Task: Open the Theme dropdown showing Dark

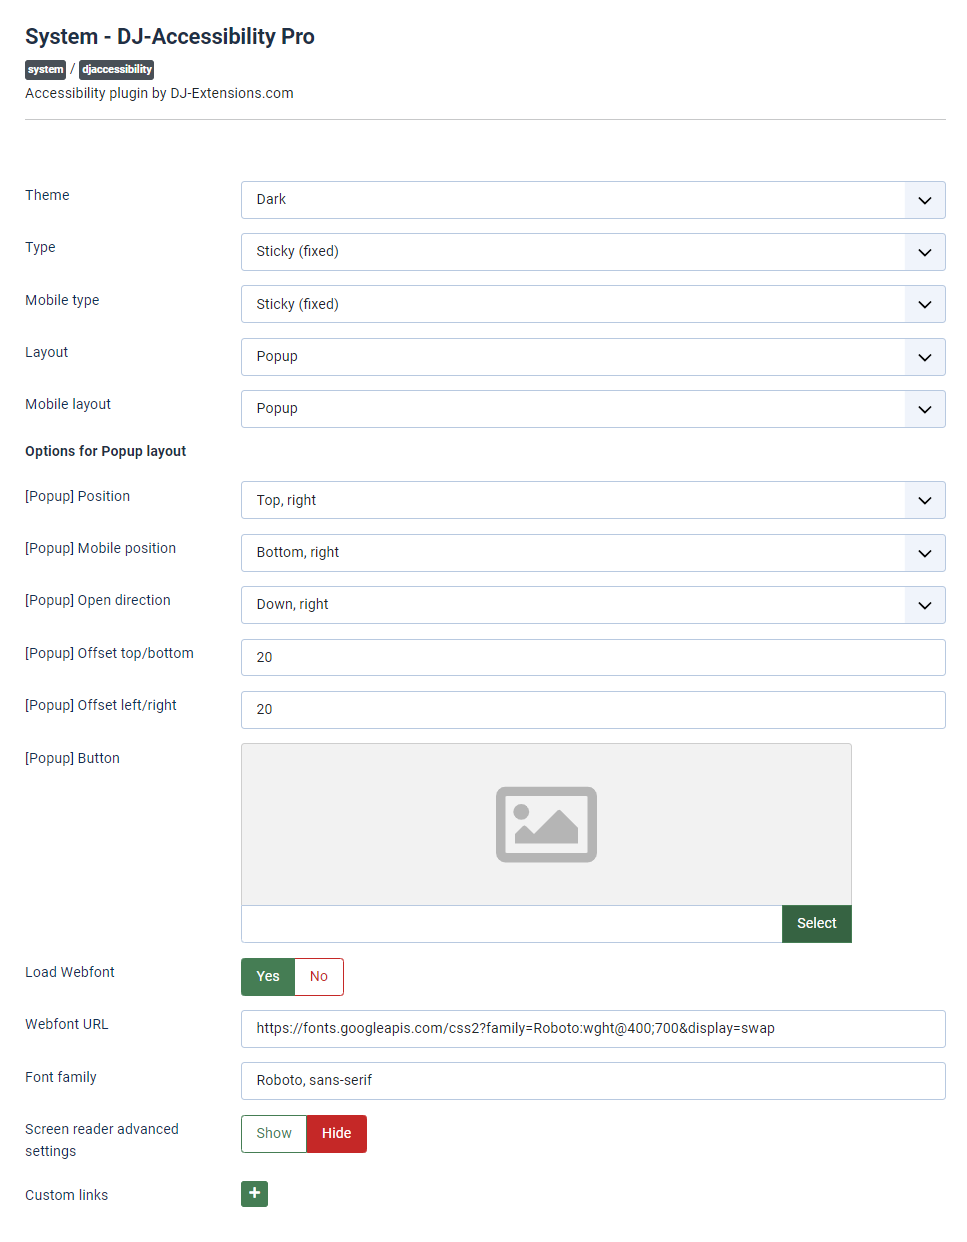Action: [x=593, y=200]
